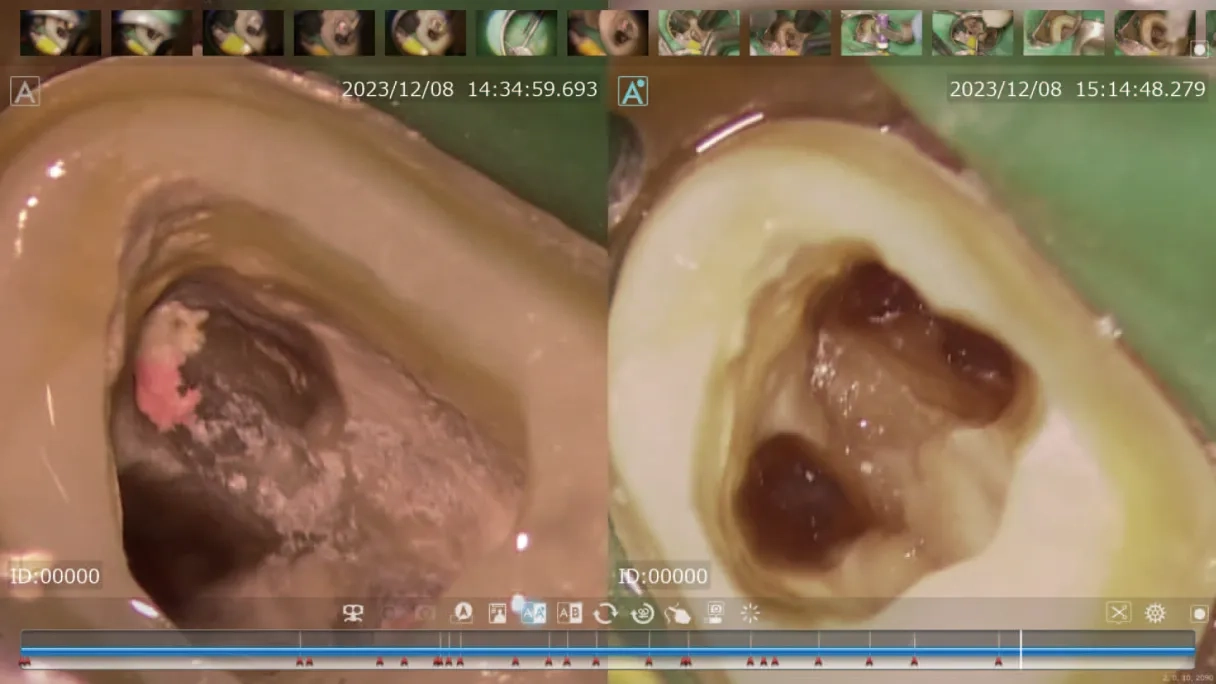Click the binocular-face icon in the toolbar
Image resolution: width=1216 pixels, height=684 pixels.
(353, 613)
